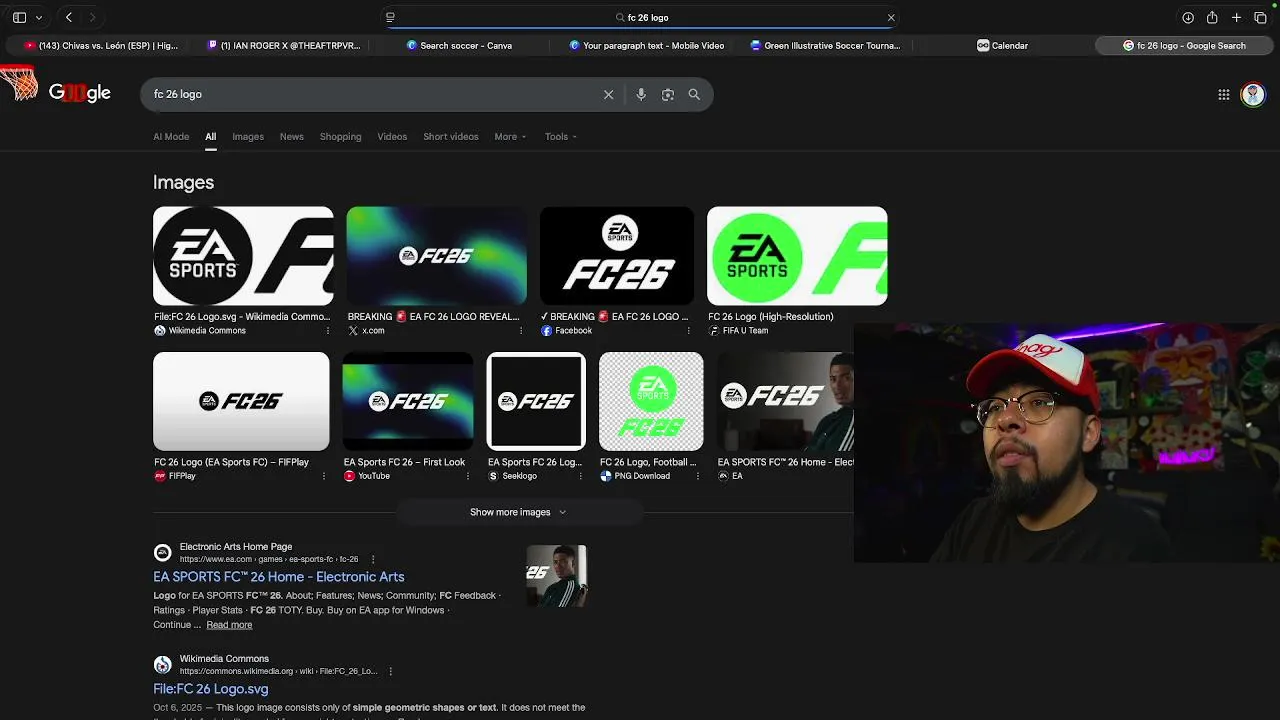Image resolution: width=1280 pixels, height=720 pixels.
Task: Start voice search with microphone icon
Action: 641,94
